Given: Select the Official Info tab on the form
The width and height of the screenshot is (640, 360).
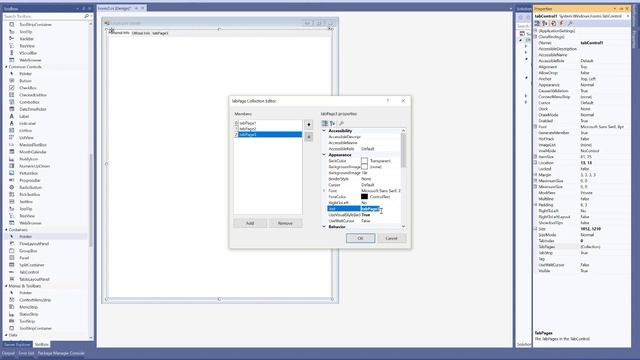Looking at the screenshot, I should tap(141, 33).
